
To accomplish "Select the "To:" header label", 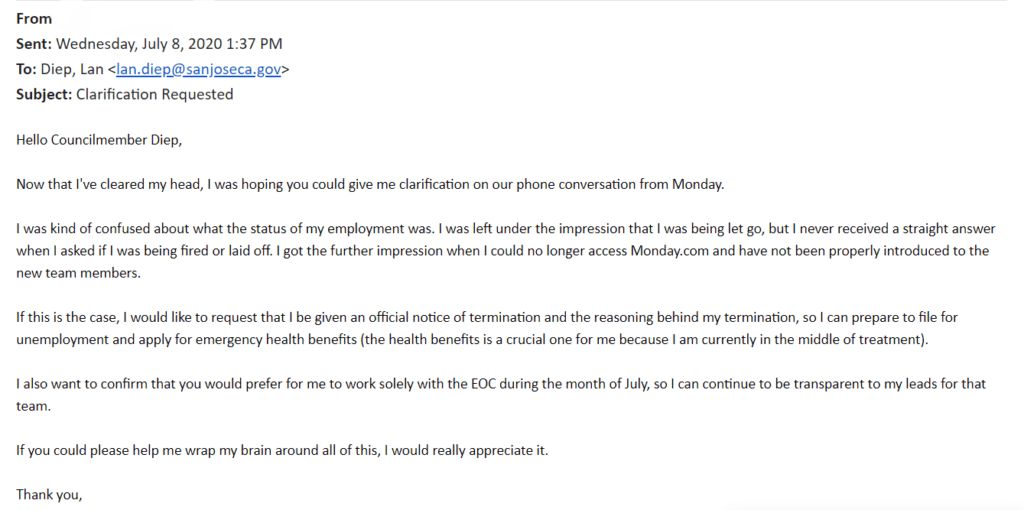I will click(x=27, y=69).
